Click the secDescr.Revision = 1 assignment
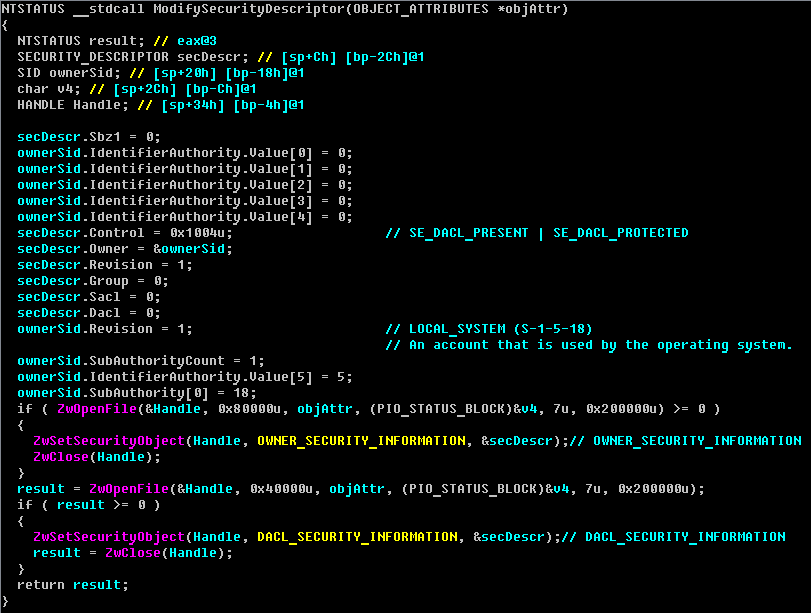 (104, 265)
